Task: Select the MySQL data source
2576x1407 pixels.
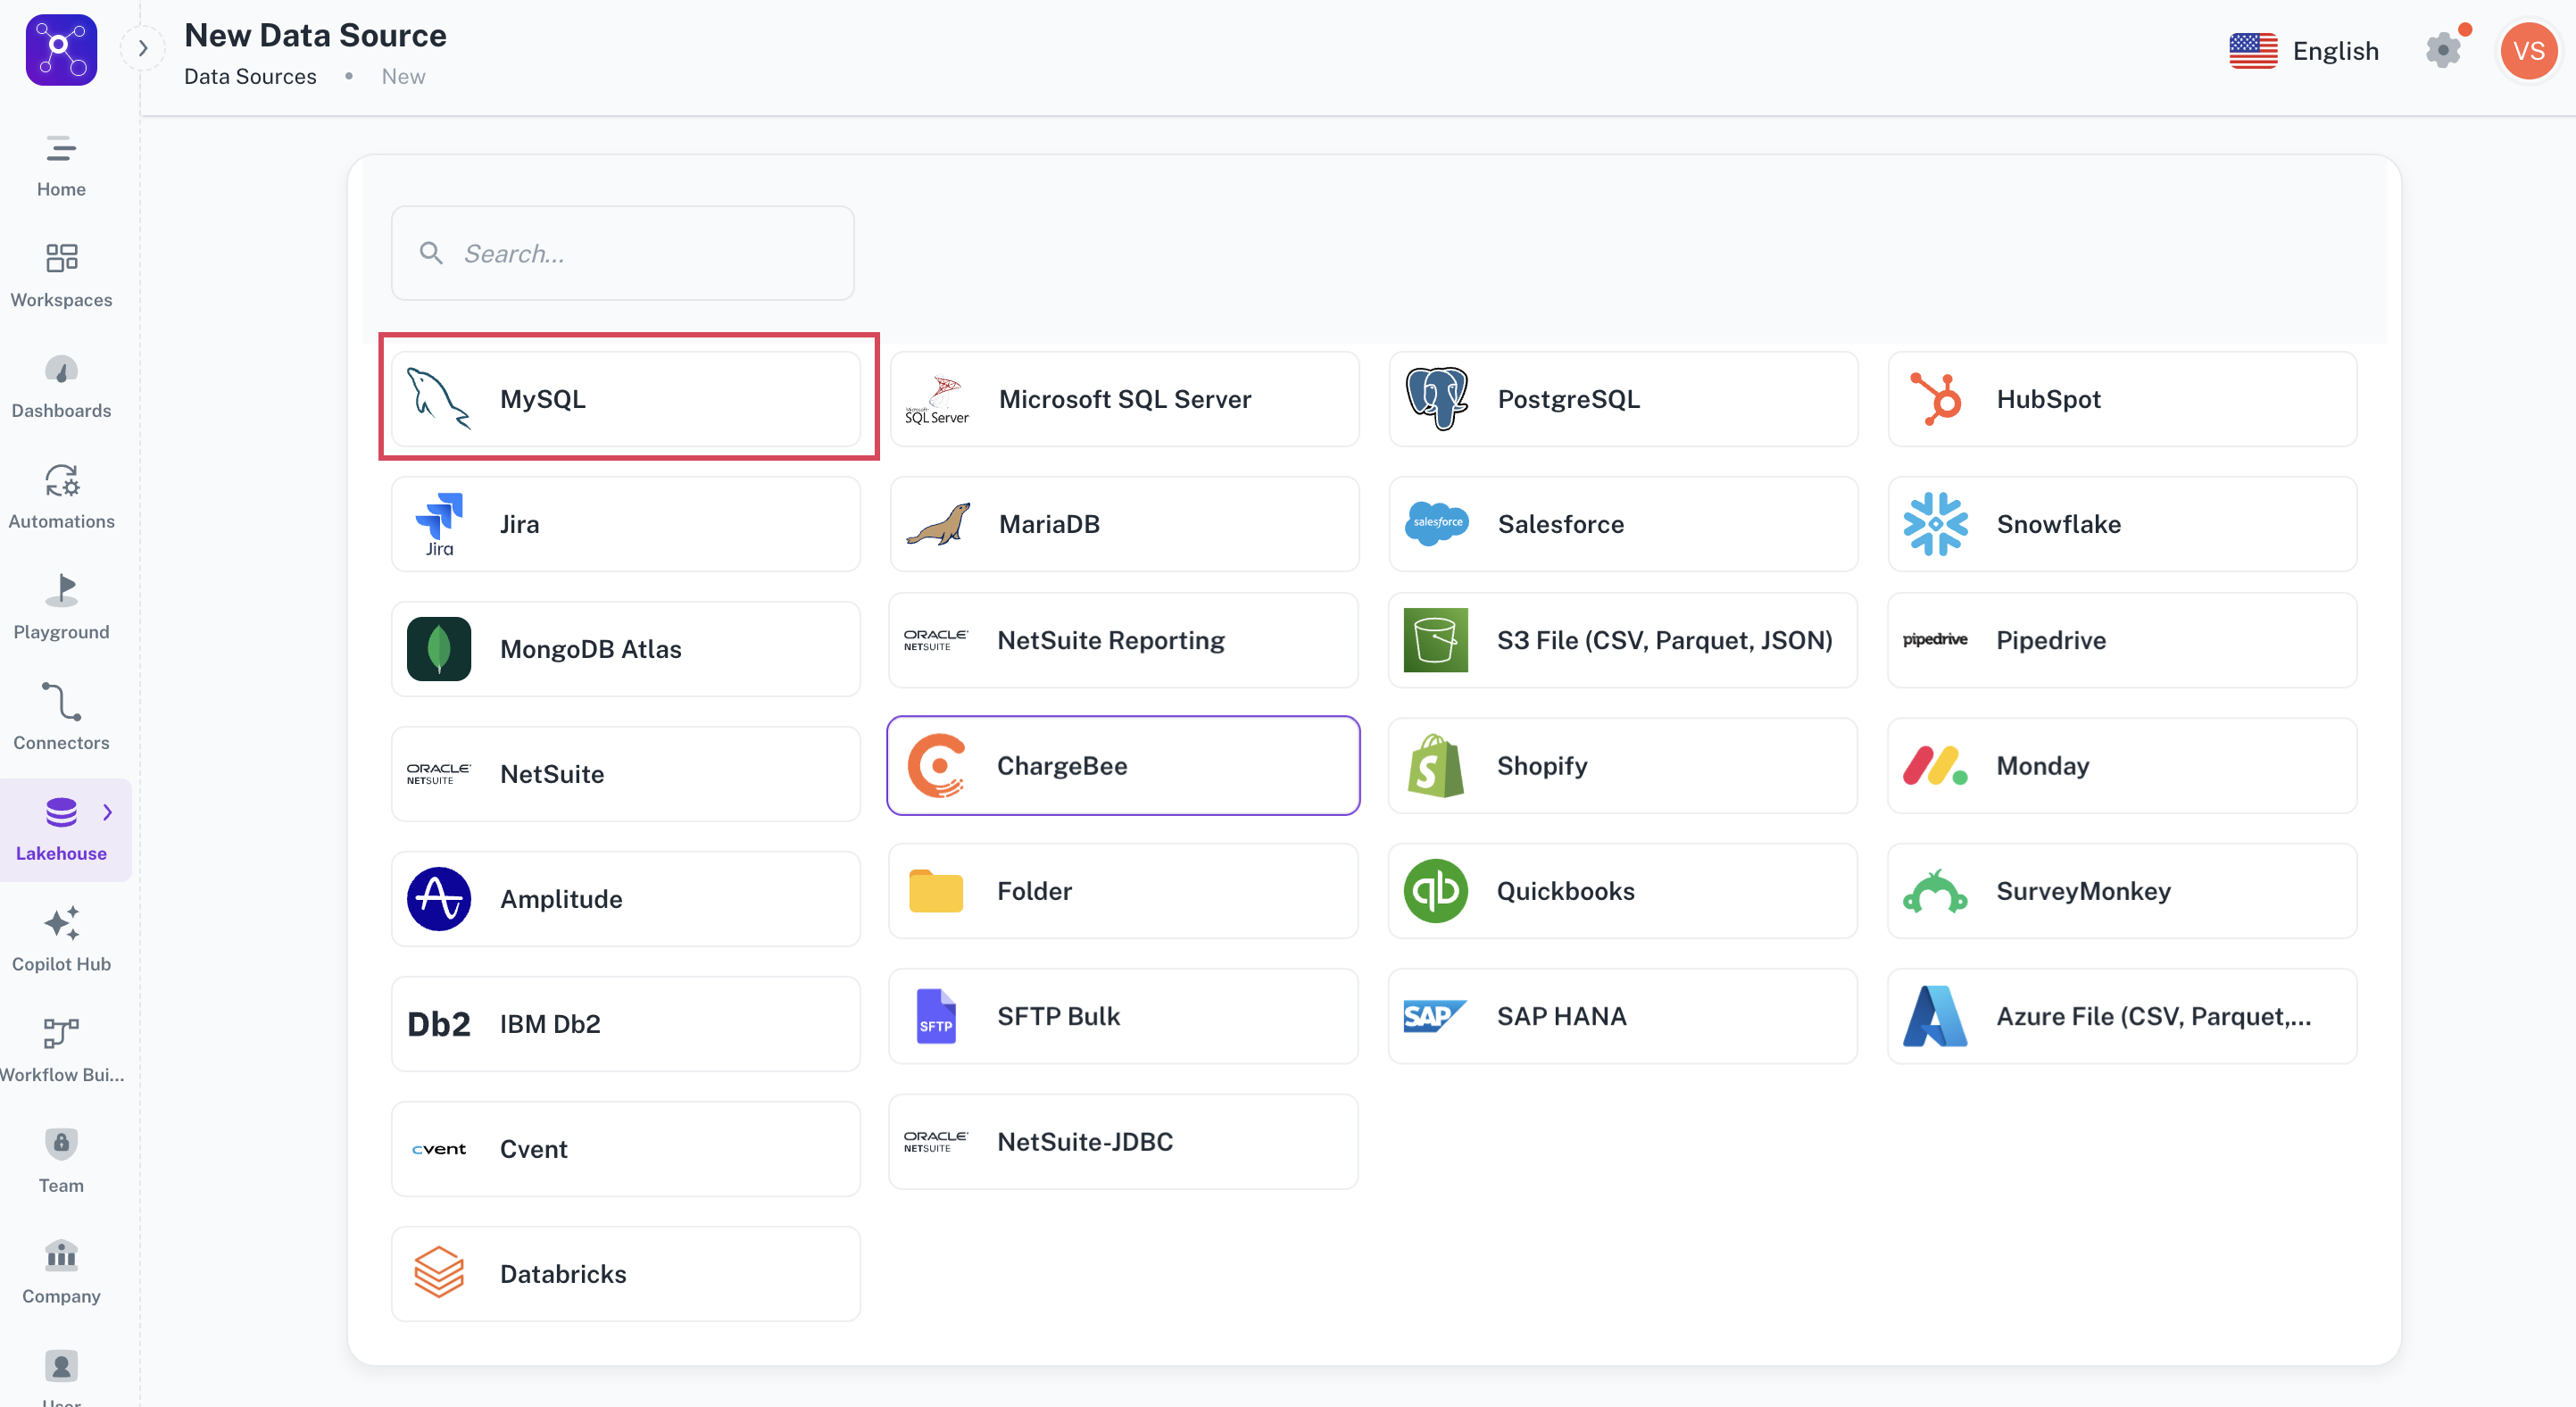Action: (626, 398)
